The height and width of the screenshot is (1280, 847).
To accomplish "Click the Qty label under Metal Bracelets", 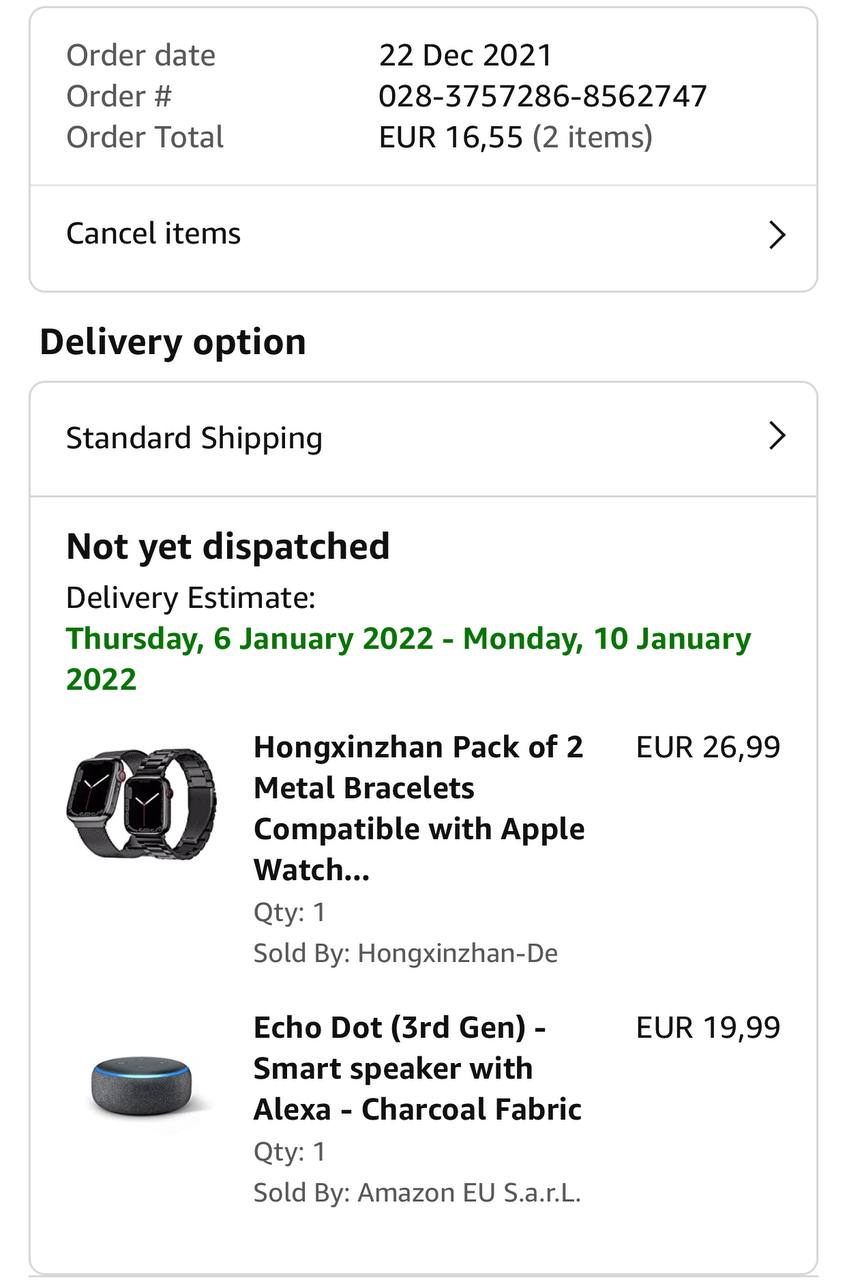I will tap(289, 912).
